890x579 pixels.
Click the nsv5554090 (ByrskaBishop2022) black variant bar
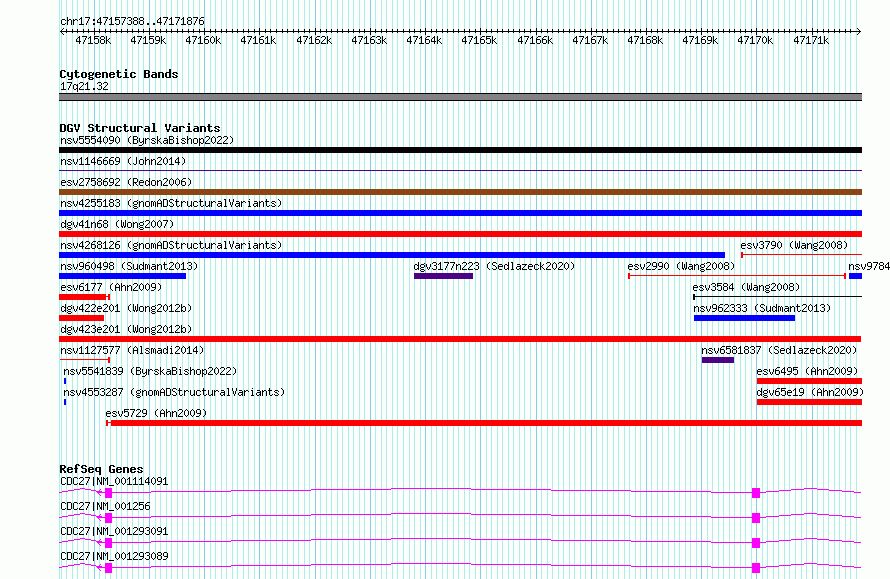coord(460,150)
